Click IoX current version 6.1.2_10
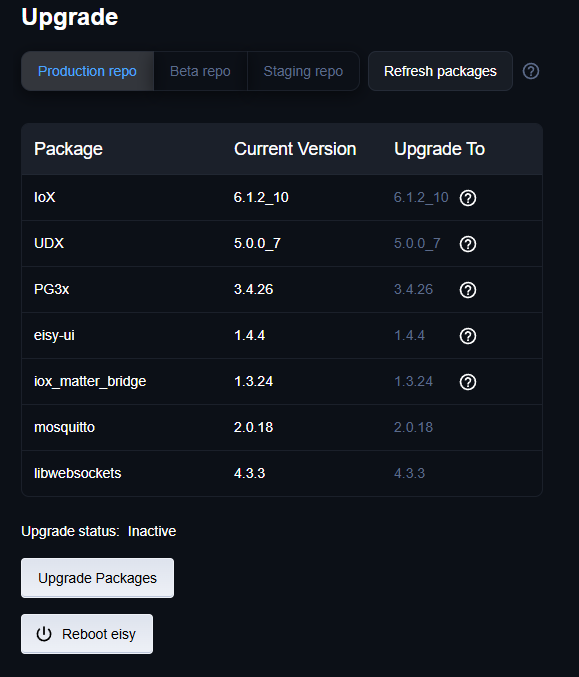The height and width of the screenshot is (677, 579). point(261,197)
